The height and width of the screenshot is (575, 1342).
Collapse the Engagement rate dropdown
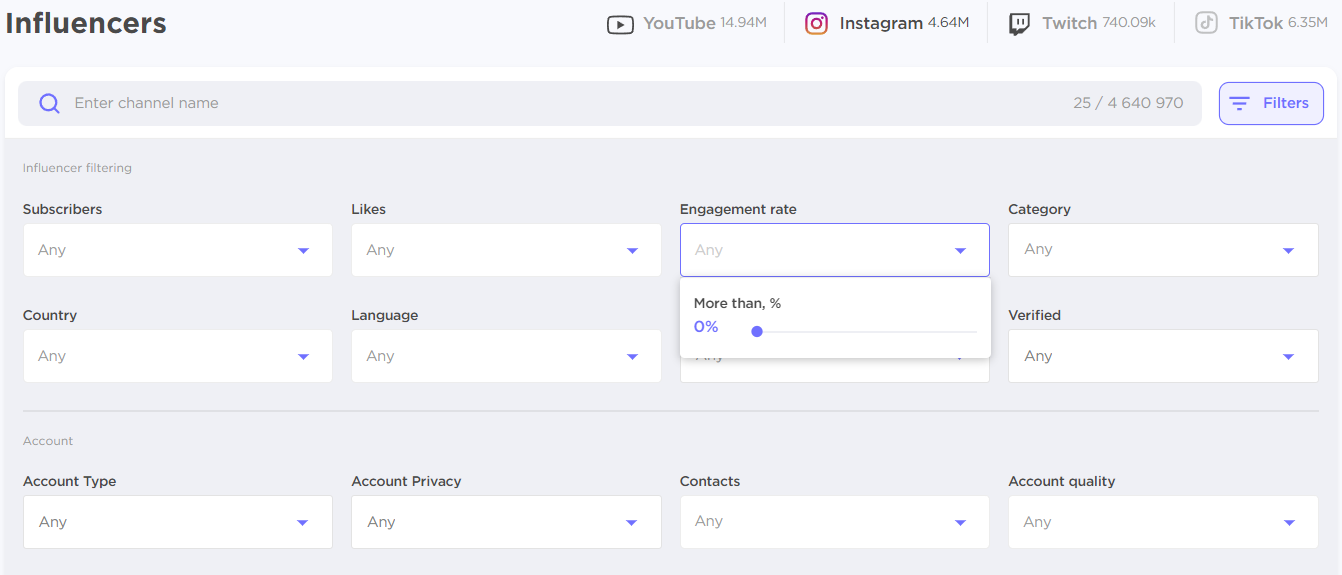[x=834, y=250]
